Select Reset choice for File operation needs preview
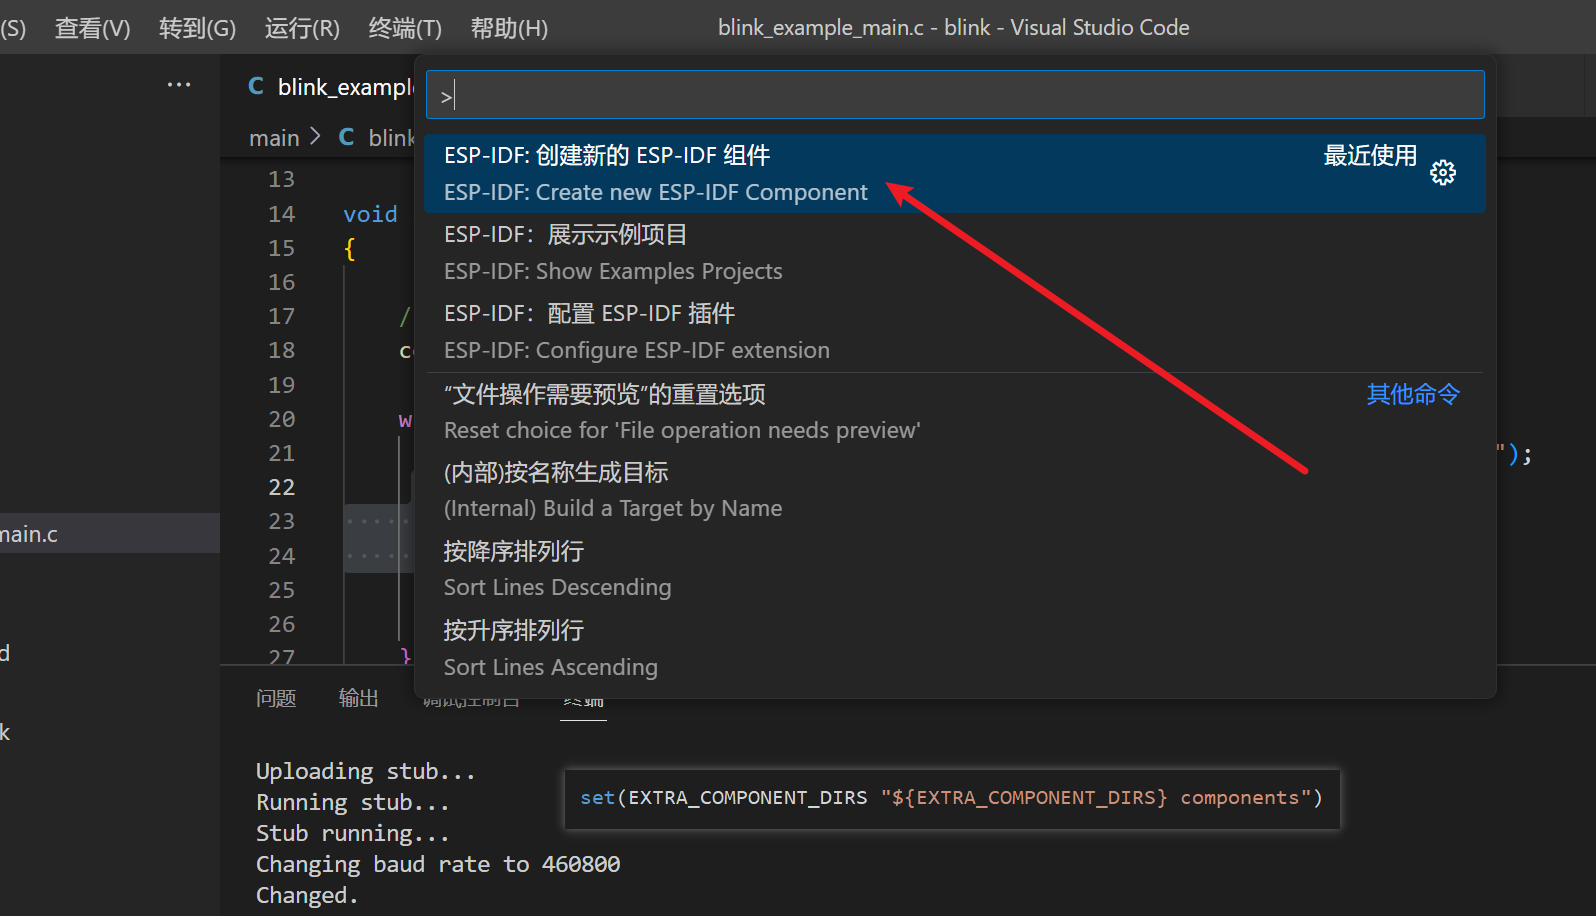This screenshot has height=916, width=1596. (x=955, y=412)
